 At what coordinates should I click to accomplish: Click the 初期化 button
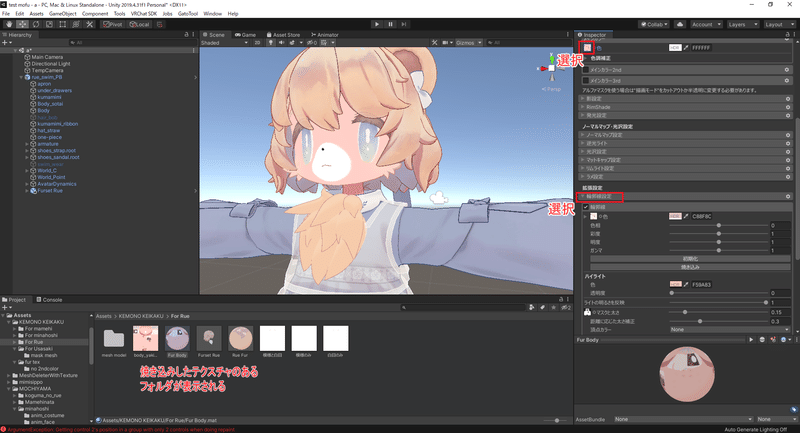tap(690, 259)
